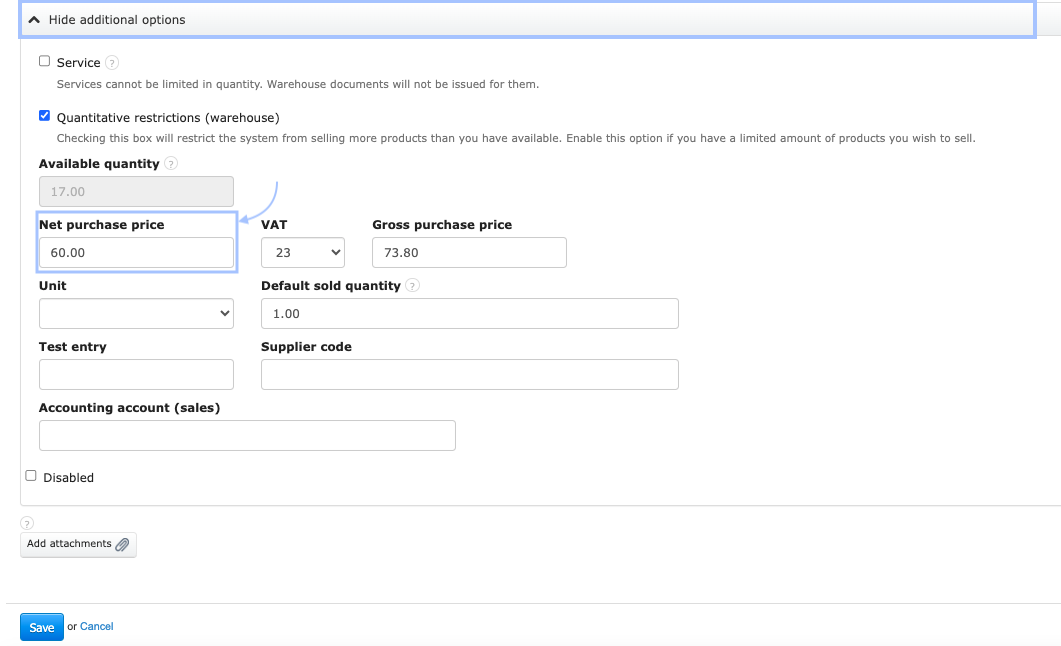1061x646 pixels.
Task: Open the VAT rate dropdown
Action: point(302,253)
